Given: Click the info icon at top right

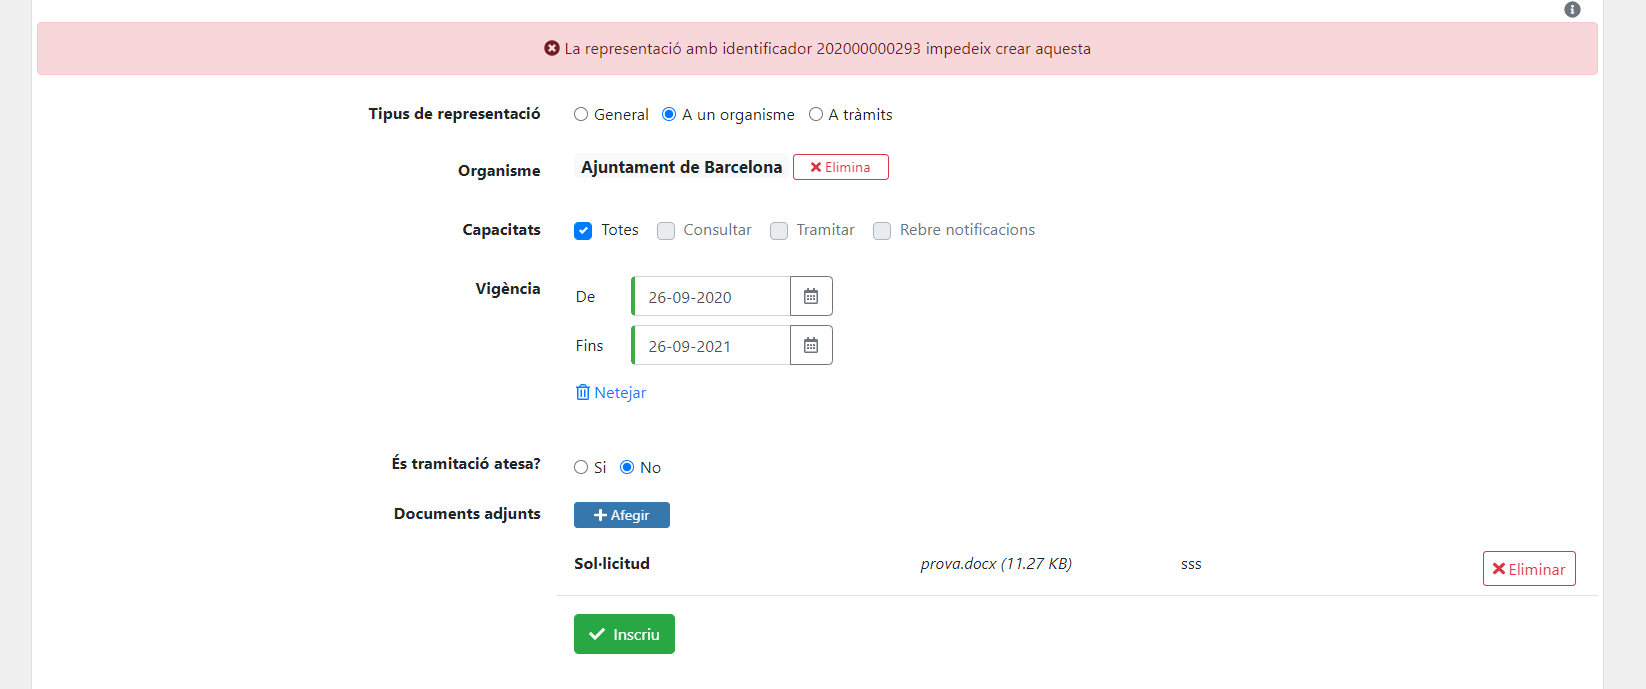Looking at the screenshot, I should 1572,10.
